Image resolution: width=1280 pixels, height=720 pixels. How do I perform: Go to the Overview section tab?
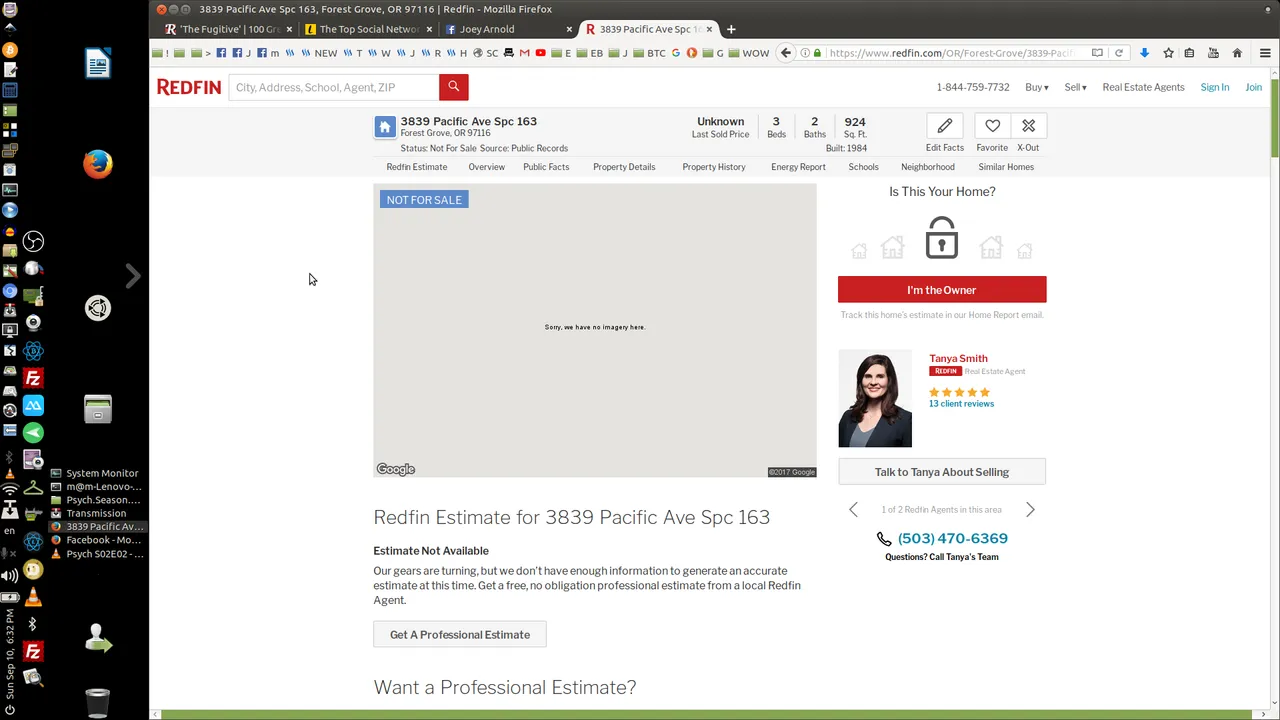pos(486,167)
